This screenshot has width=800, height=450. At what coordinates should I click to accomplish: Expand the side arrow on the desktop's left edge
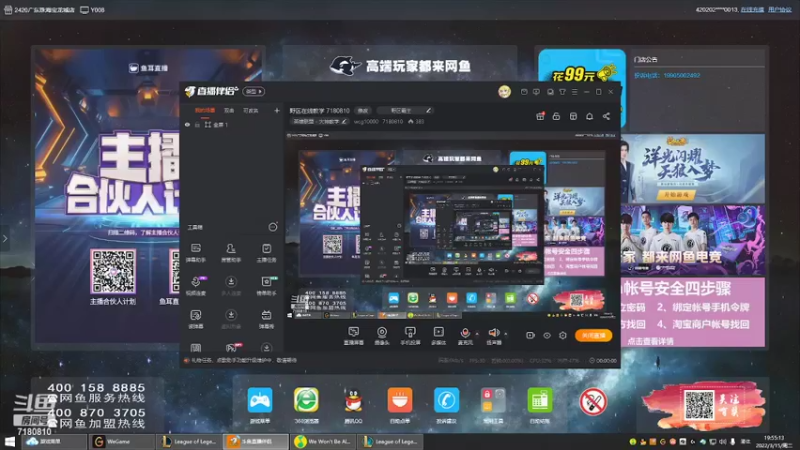pos(5,238)
